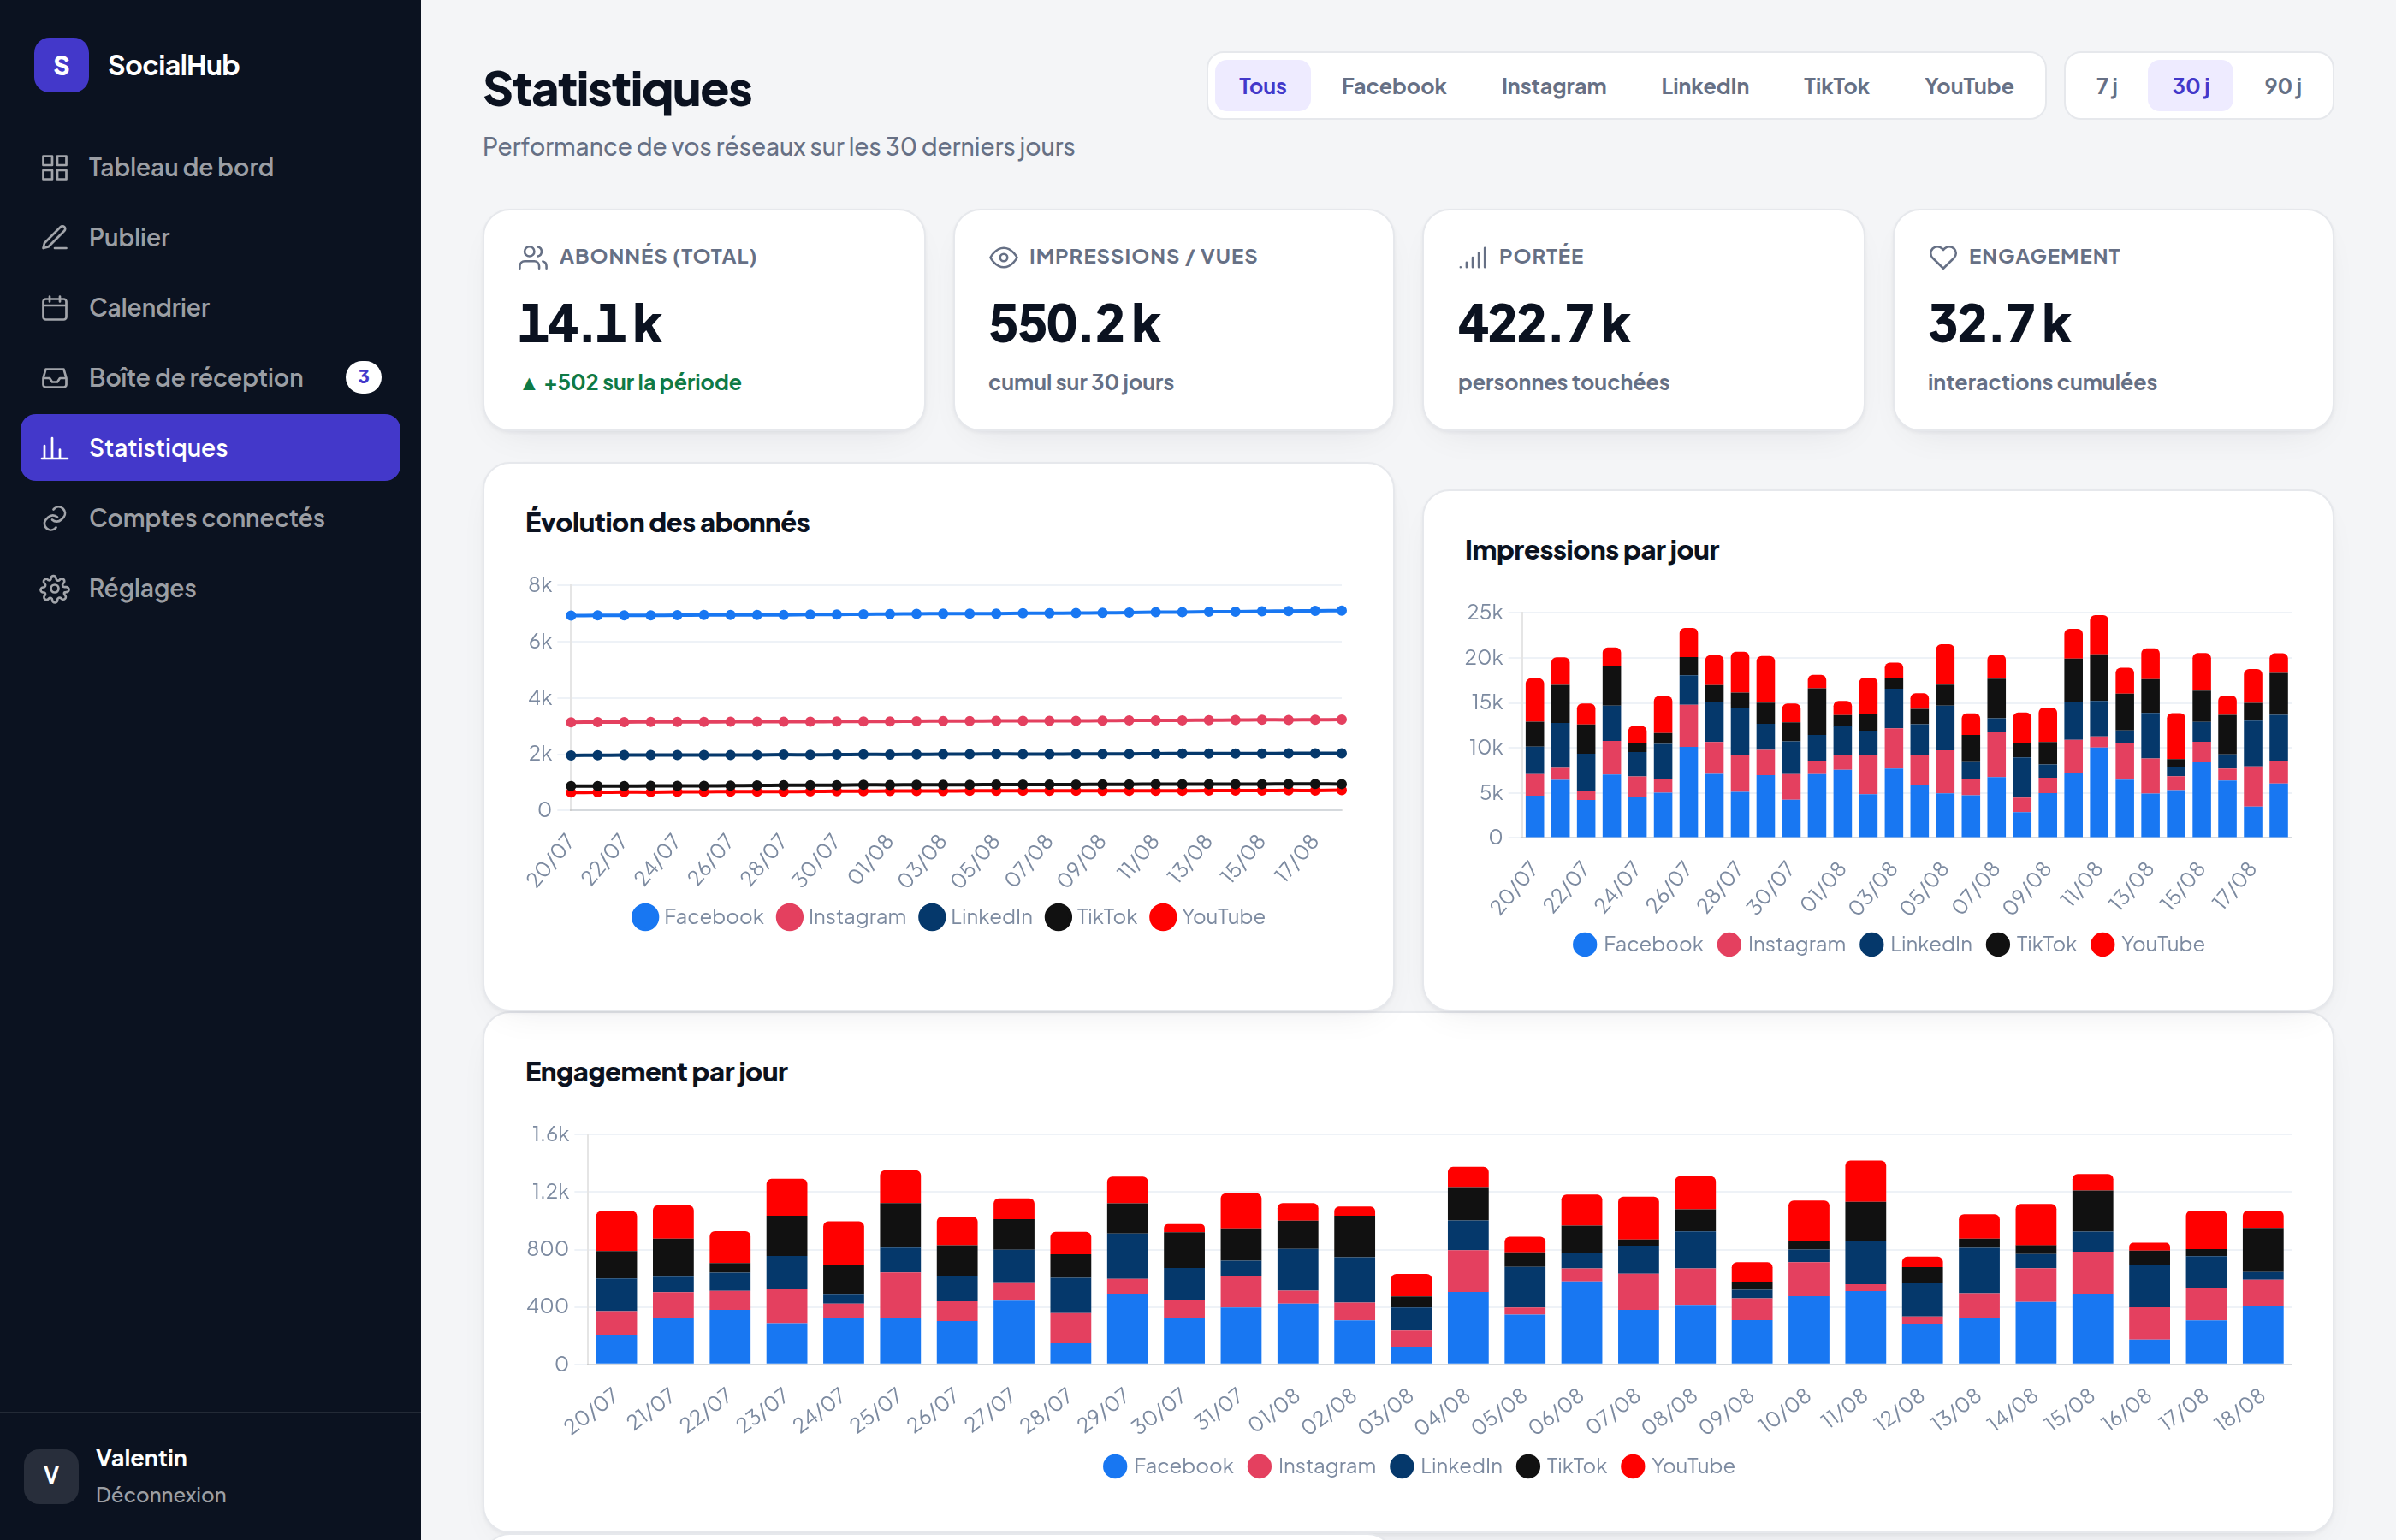This screenshot has width=2396, height=1540.
Task: Click the Valentin user name
Action: click(141, 1458)
